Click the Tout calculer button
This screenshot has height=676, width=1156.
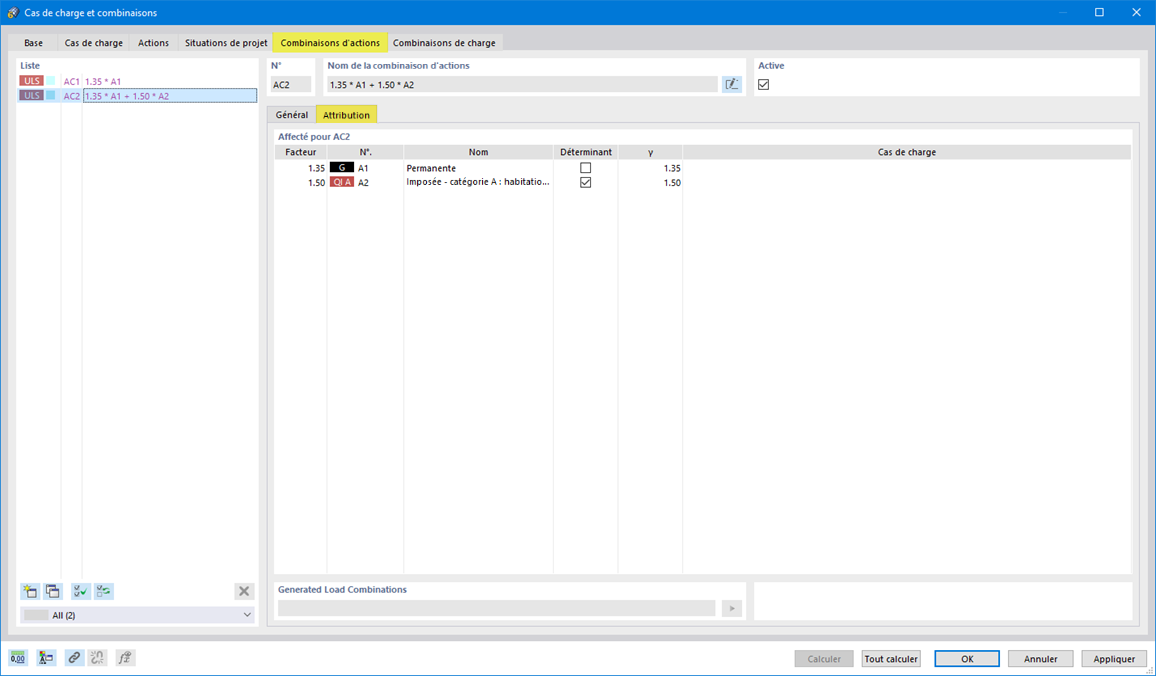pos(891,659)
